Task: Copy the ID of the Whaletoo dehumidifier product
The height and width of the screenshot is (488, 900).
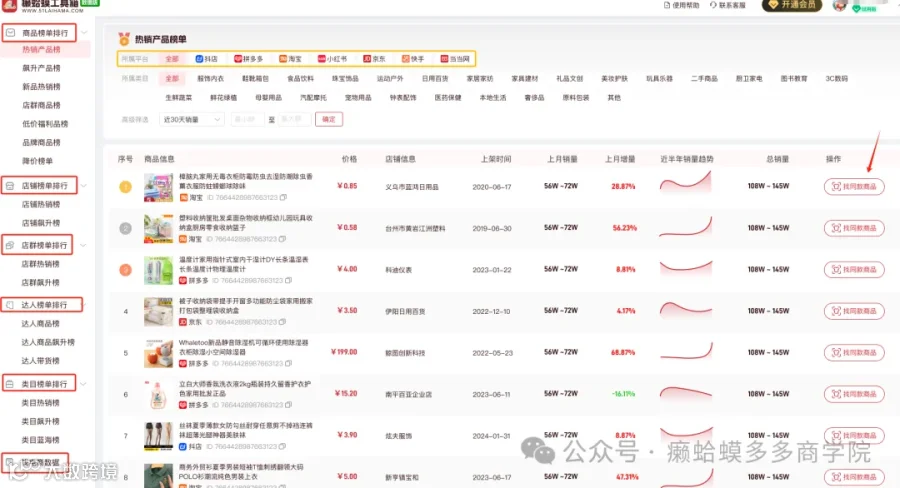Action: coord(289,363)
